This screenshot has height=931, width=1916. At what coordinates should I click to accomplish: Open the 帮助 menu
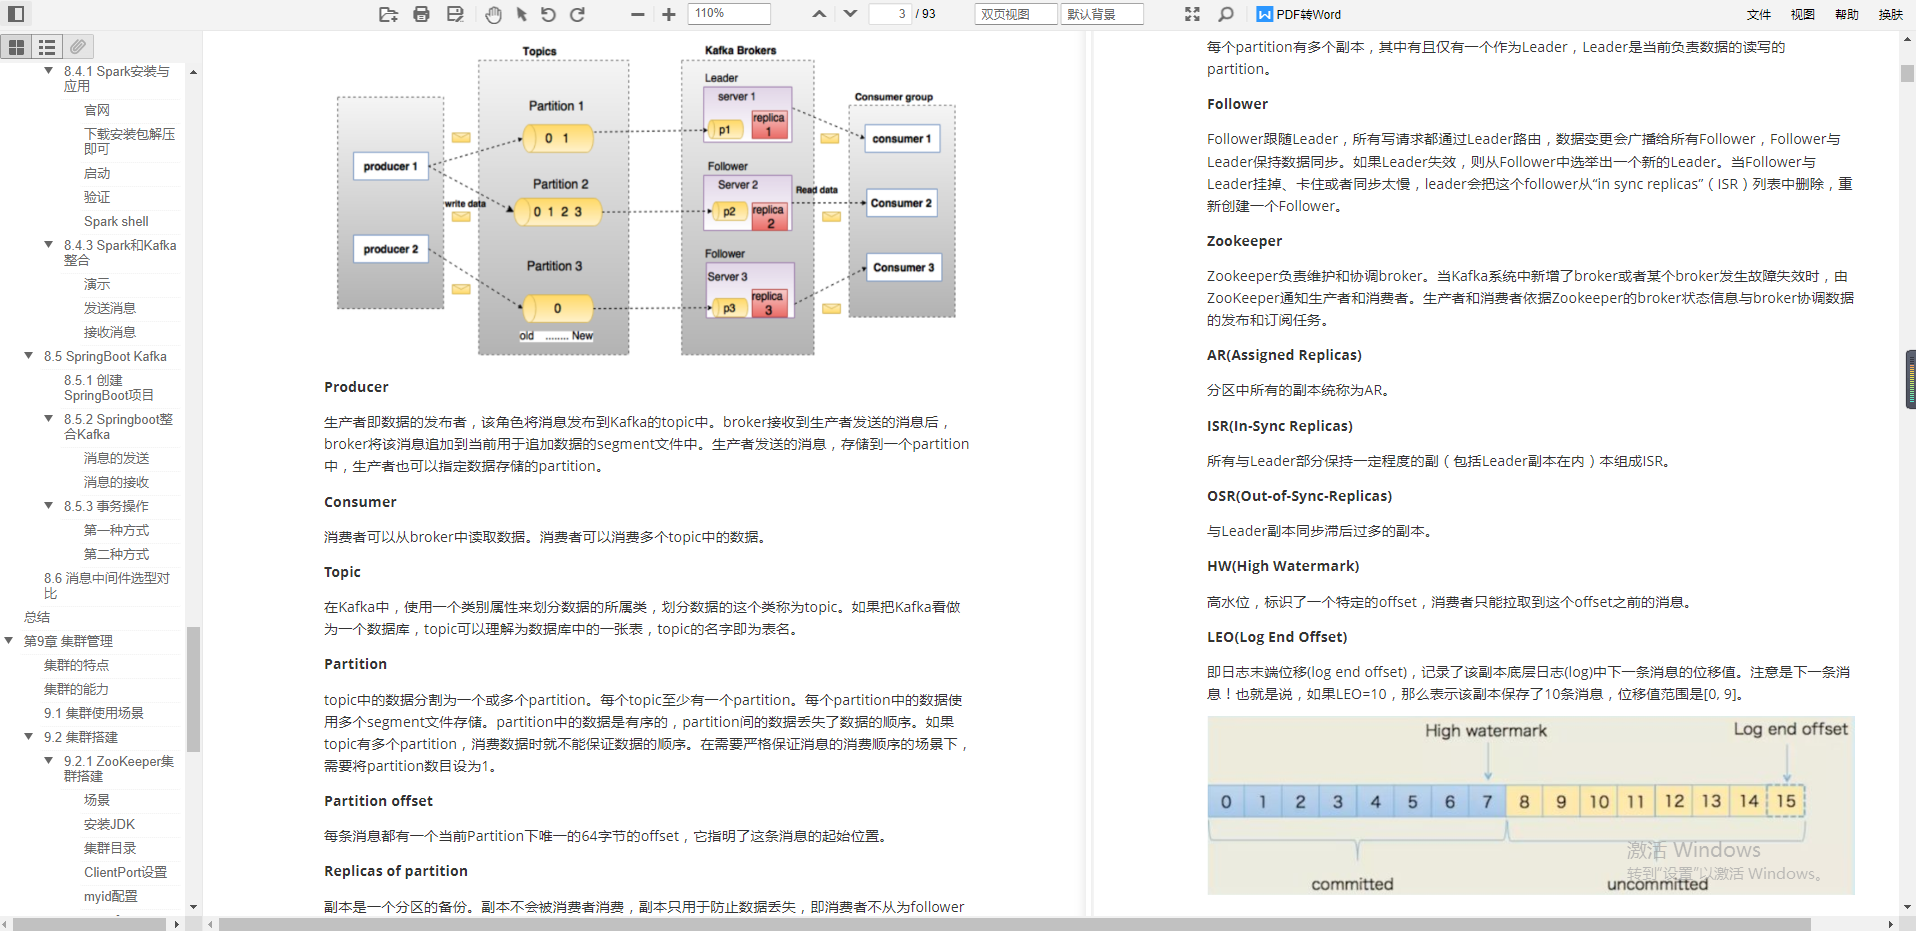point(1847,14)
